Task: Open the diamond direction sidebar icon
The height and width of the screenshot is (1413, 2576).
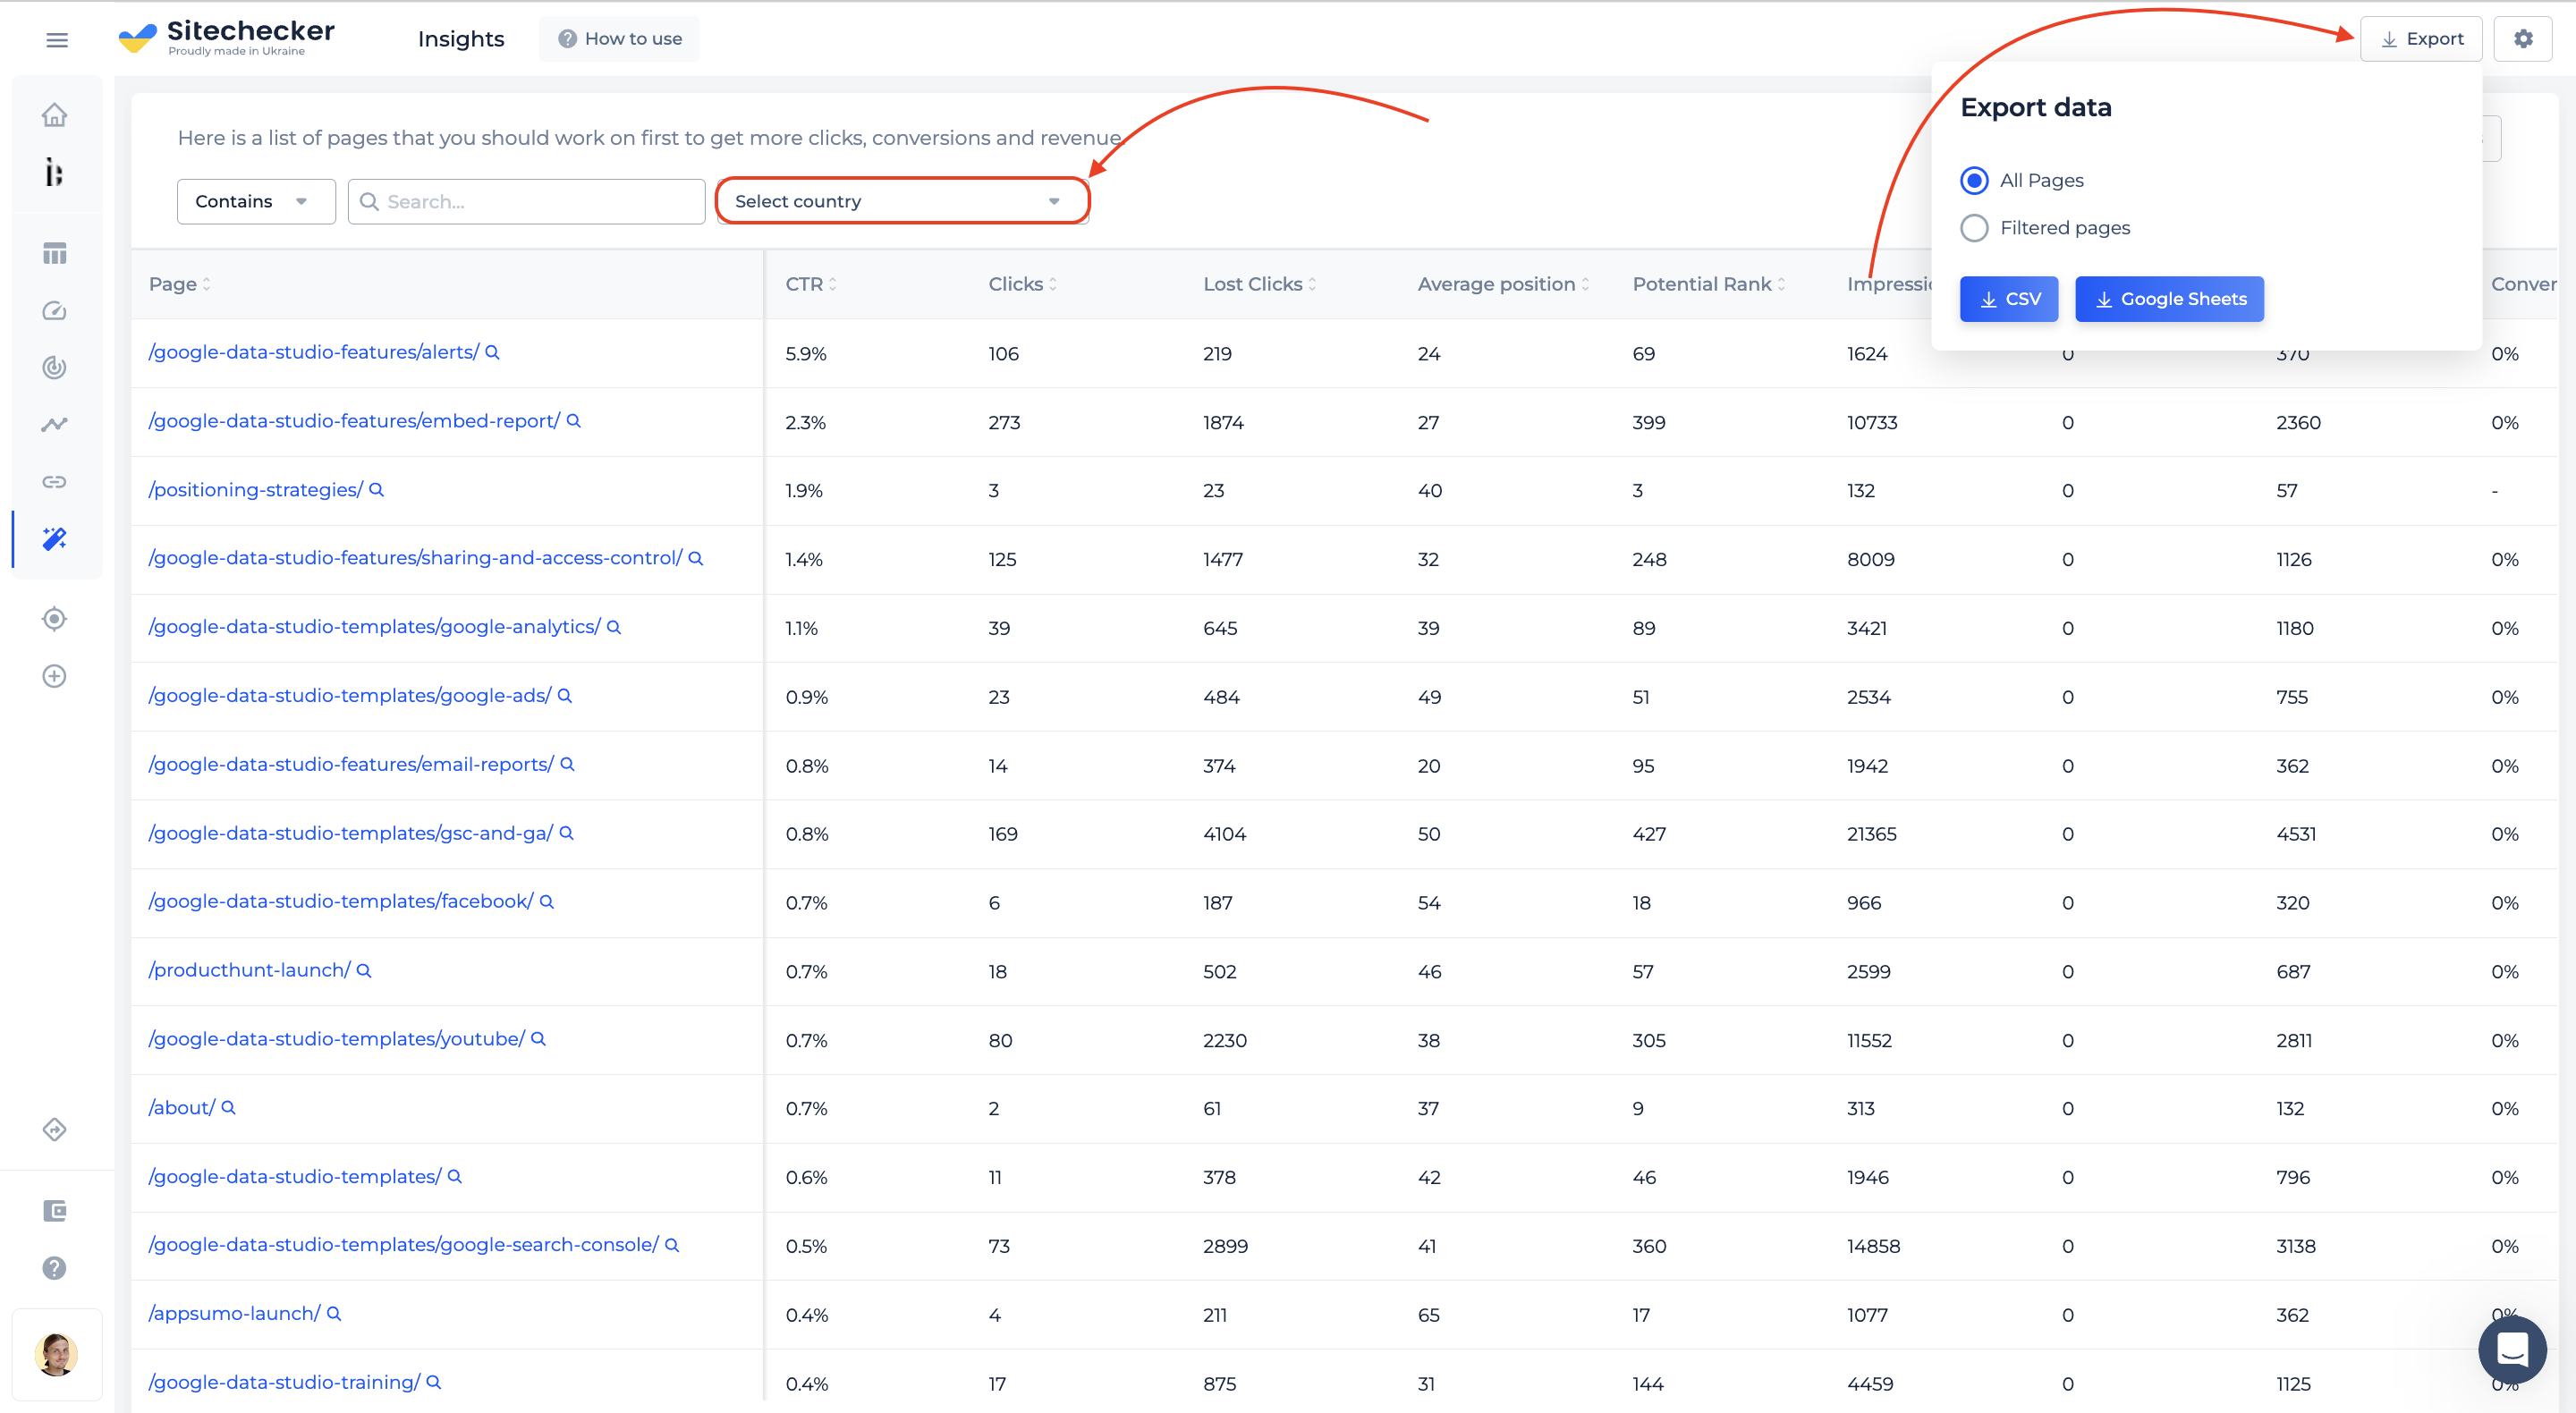Action: (x=55, y=1129)
